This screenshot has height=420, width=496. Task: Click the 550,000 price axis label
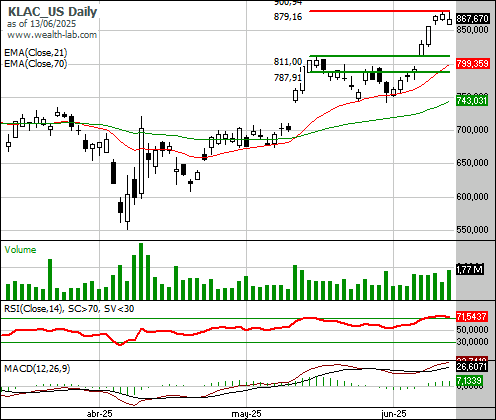tap(473, 230)
